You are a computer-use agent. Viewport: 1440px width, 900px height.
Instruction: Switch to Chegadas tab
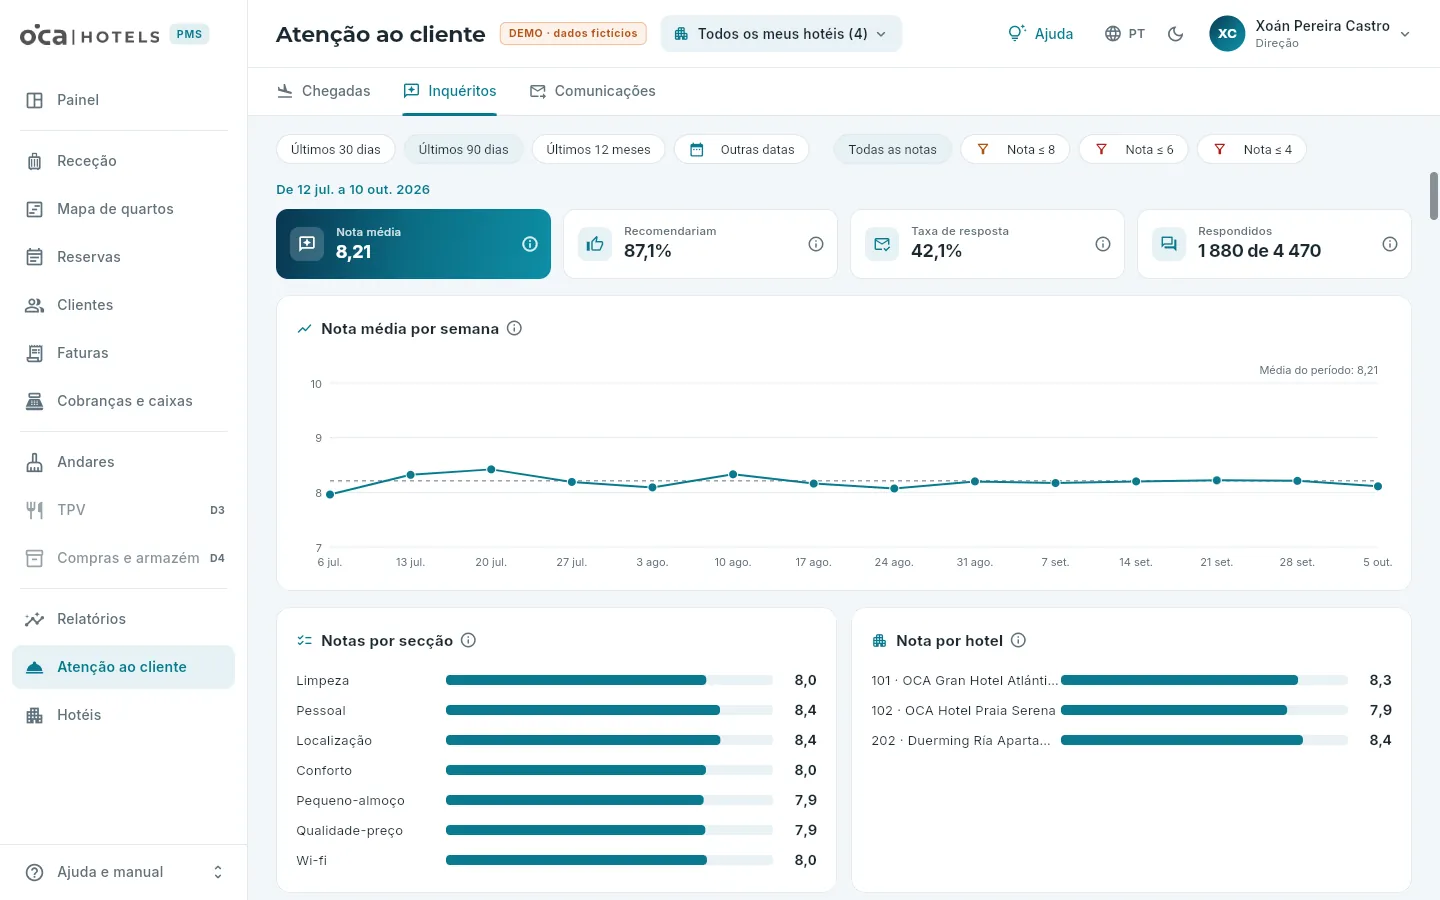pos(323,91)
